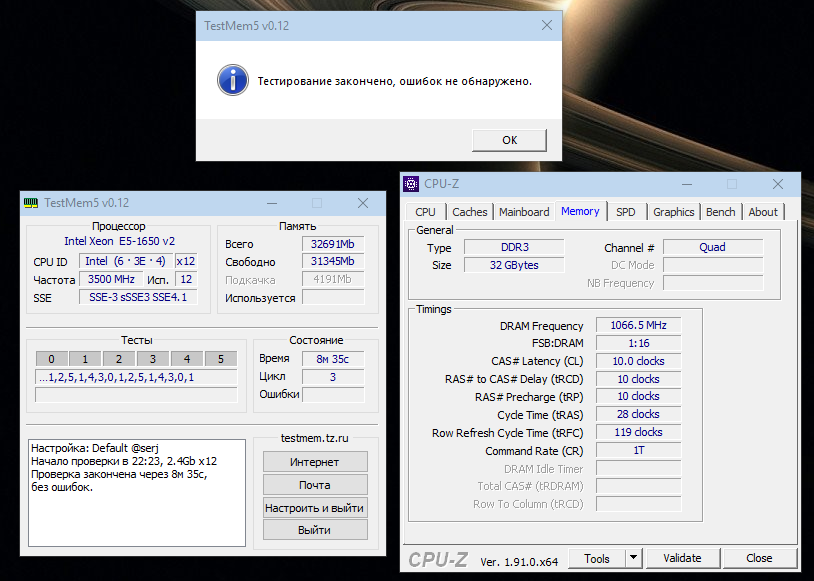The height and width of the screenshot is (581, 814).
Task: Click the 28 clocks tRAS value
Action: (x=639, y=414)
